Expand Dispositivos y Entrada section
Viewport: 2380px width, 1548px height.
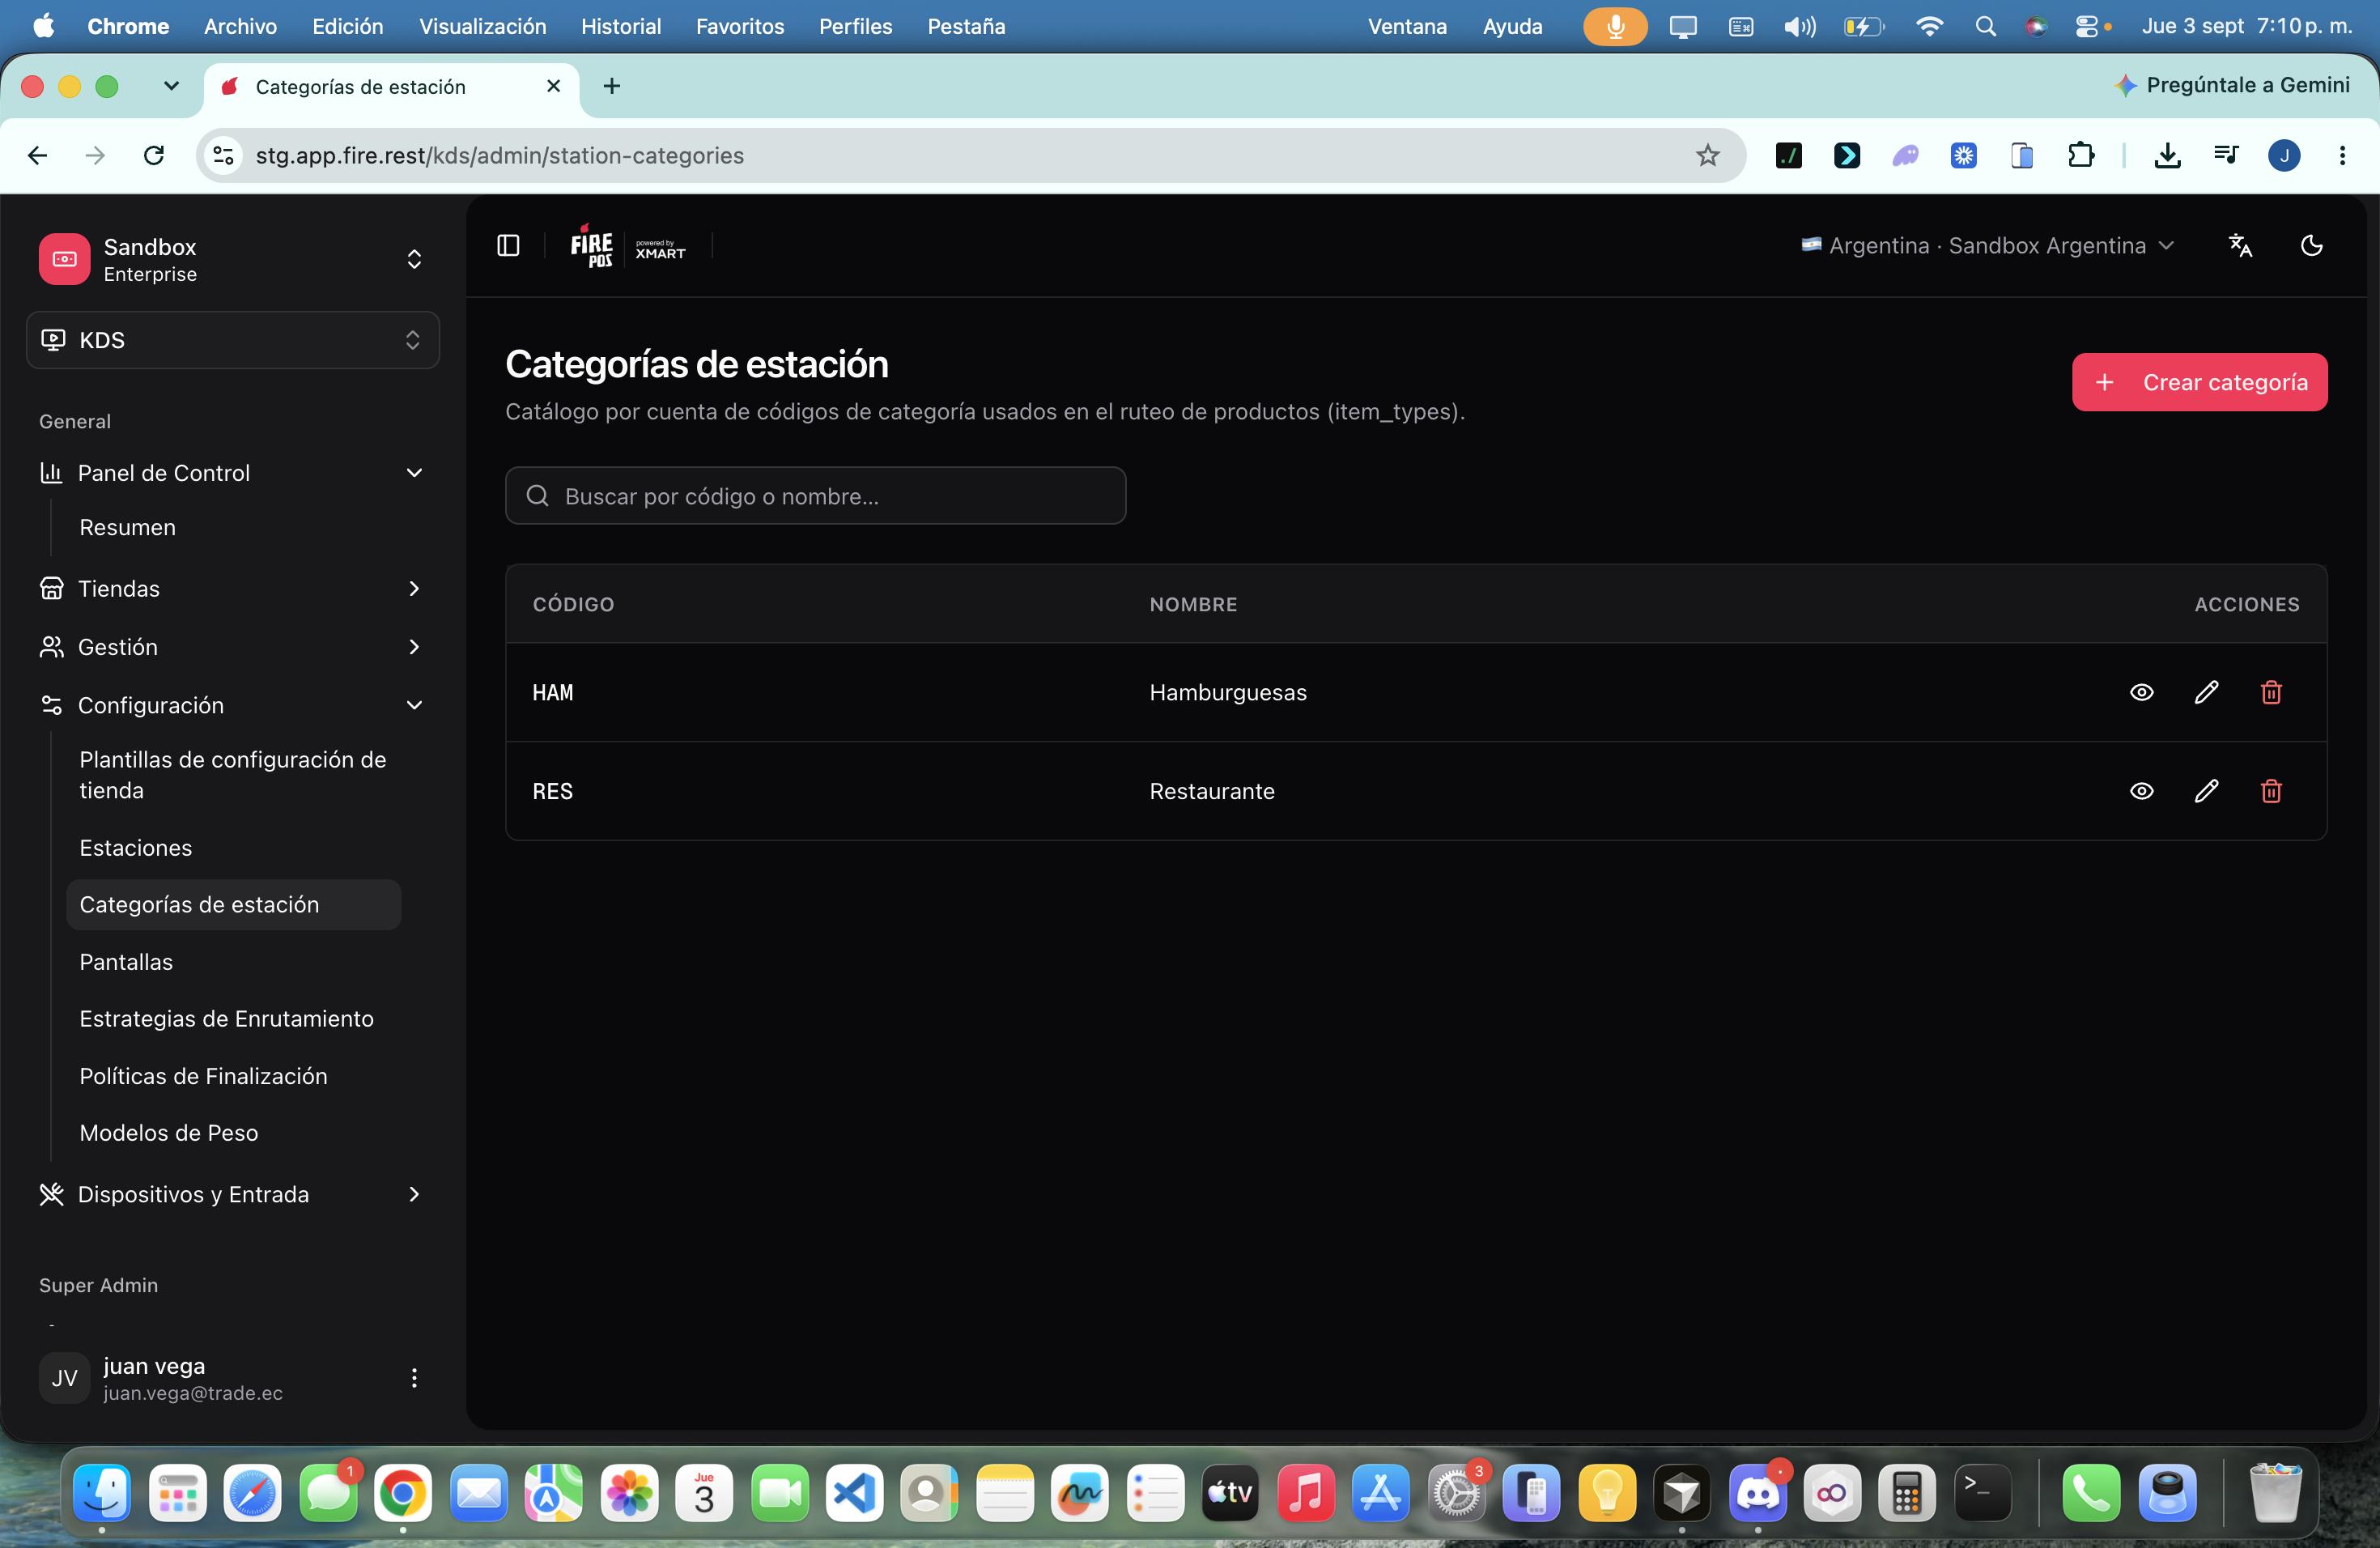(232, 1194)
